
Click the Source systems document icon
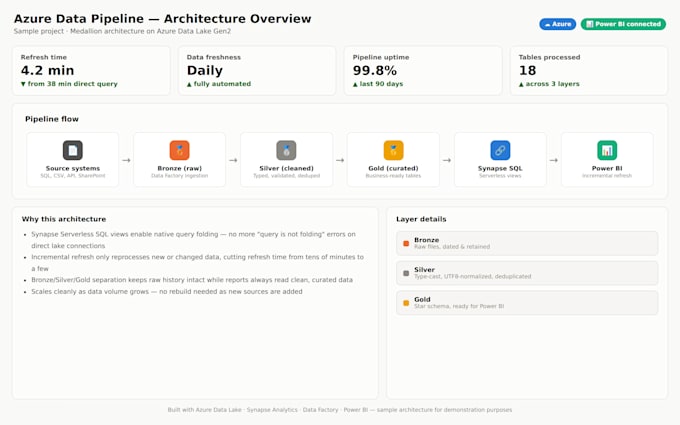click(x=73, y=150)
